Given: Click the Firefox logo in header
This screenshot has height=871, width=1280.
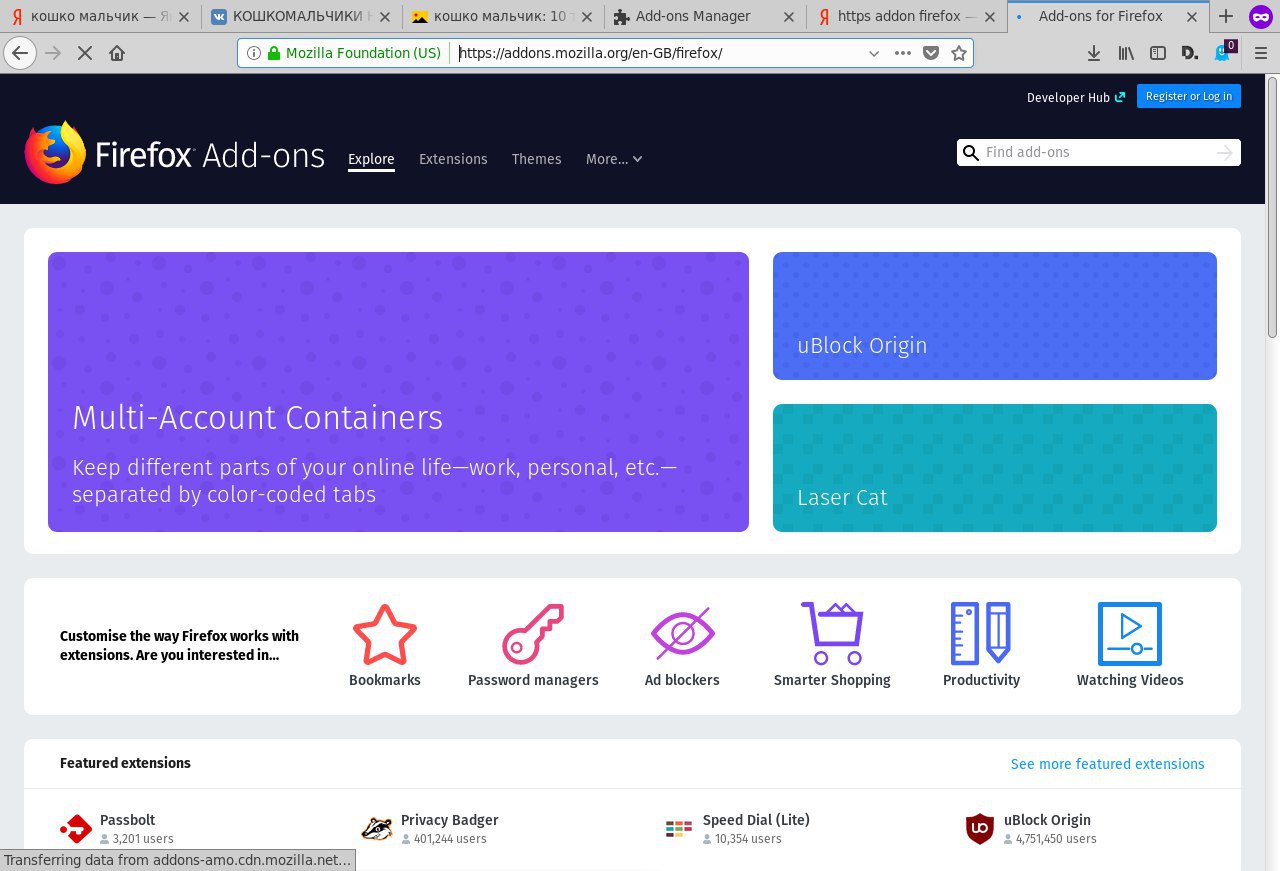Looking at the screenshot, I should coord(55,153).
